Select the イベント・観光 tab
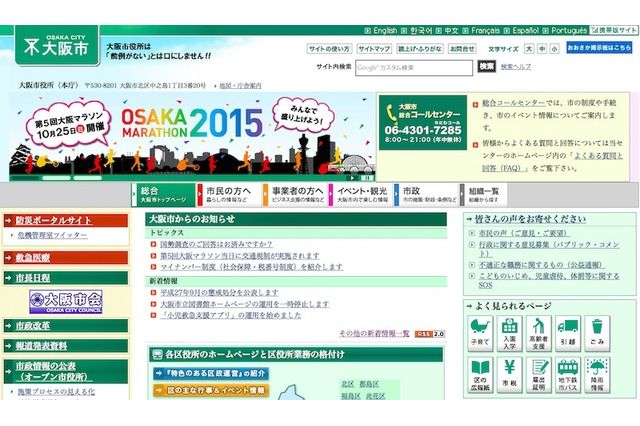640x426 pixels. coord(360,195)
